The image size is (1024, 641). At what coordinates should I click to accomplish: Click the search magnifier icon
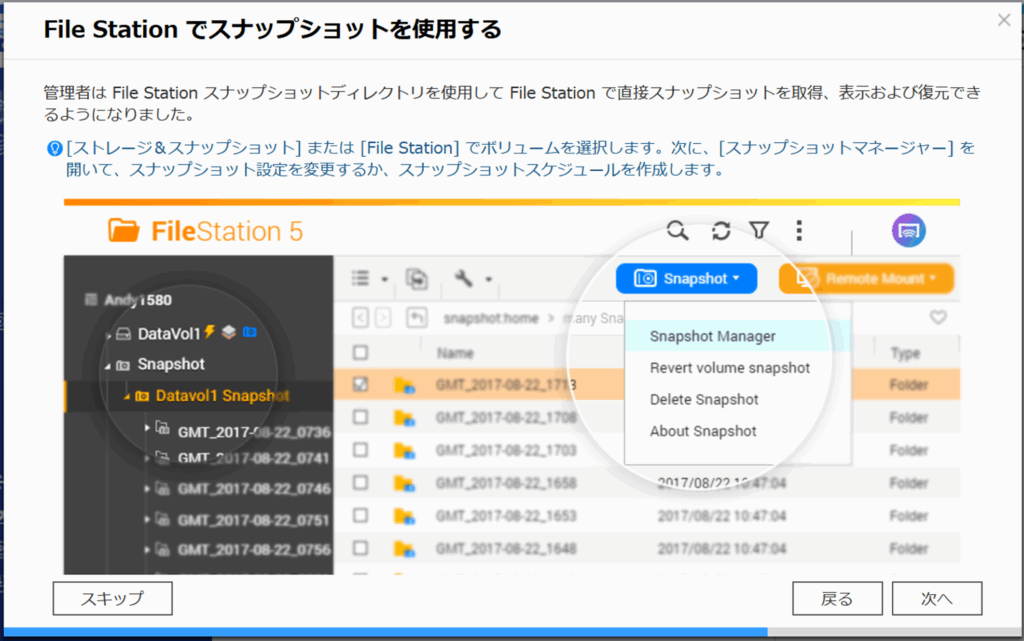678,232
